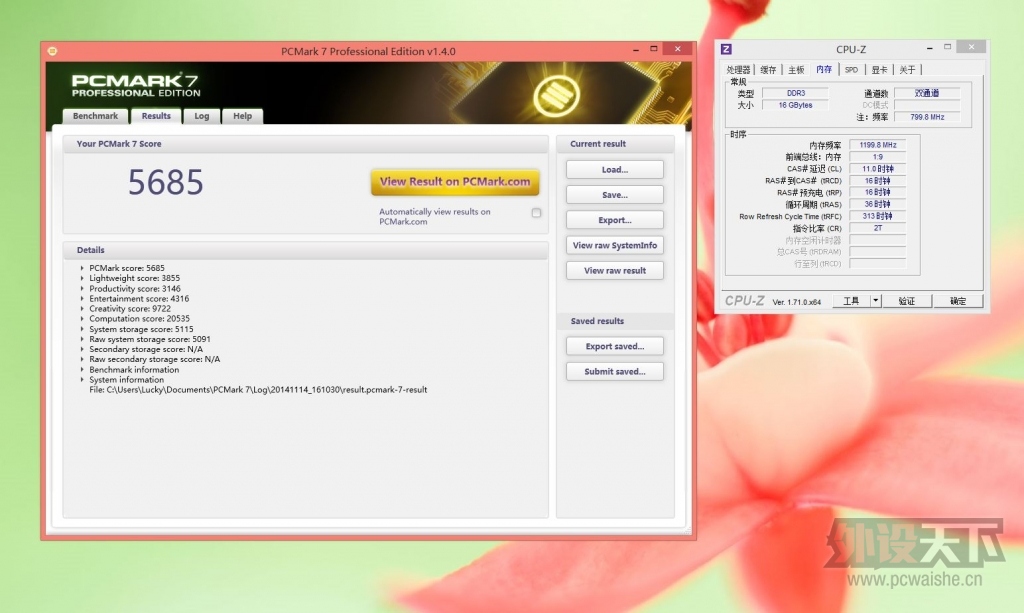The width and height of the screenshot is (1024, 613).
Task: Expand the Computation score: 20535 row
Action: [x=82, y=319]
